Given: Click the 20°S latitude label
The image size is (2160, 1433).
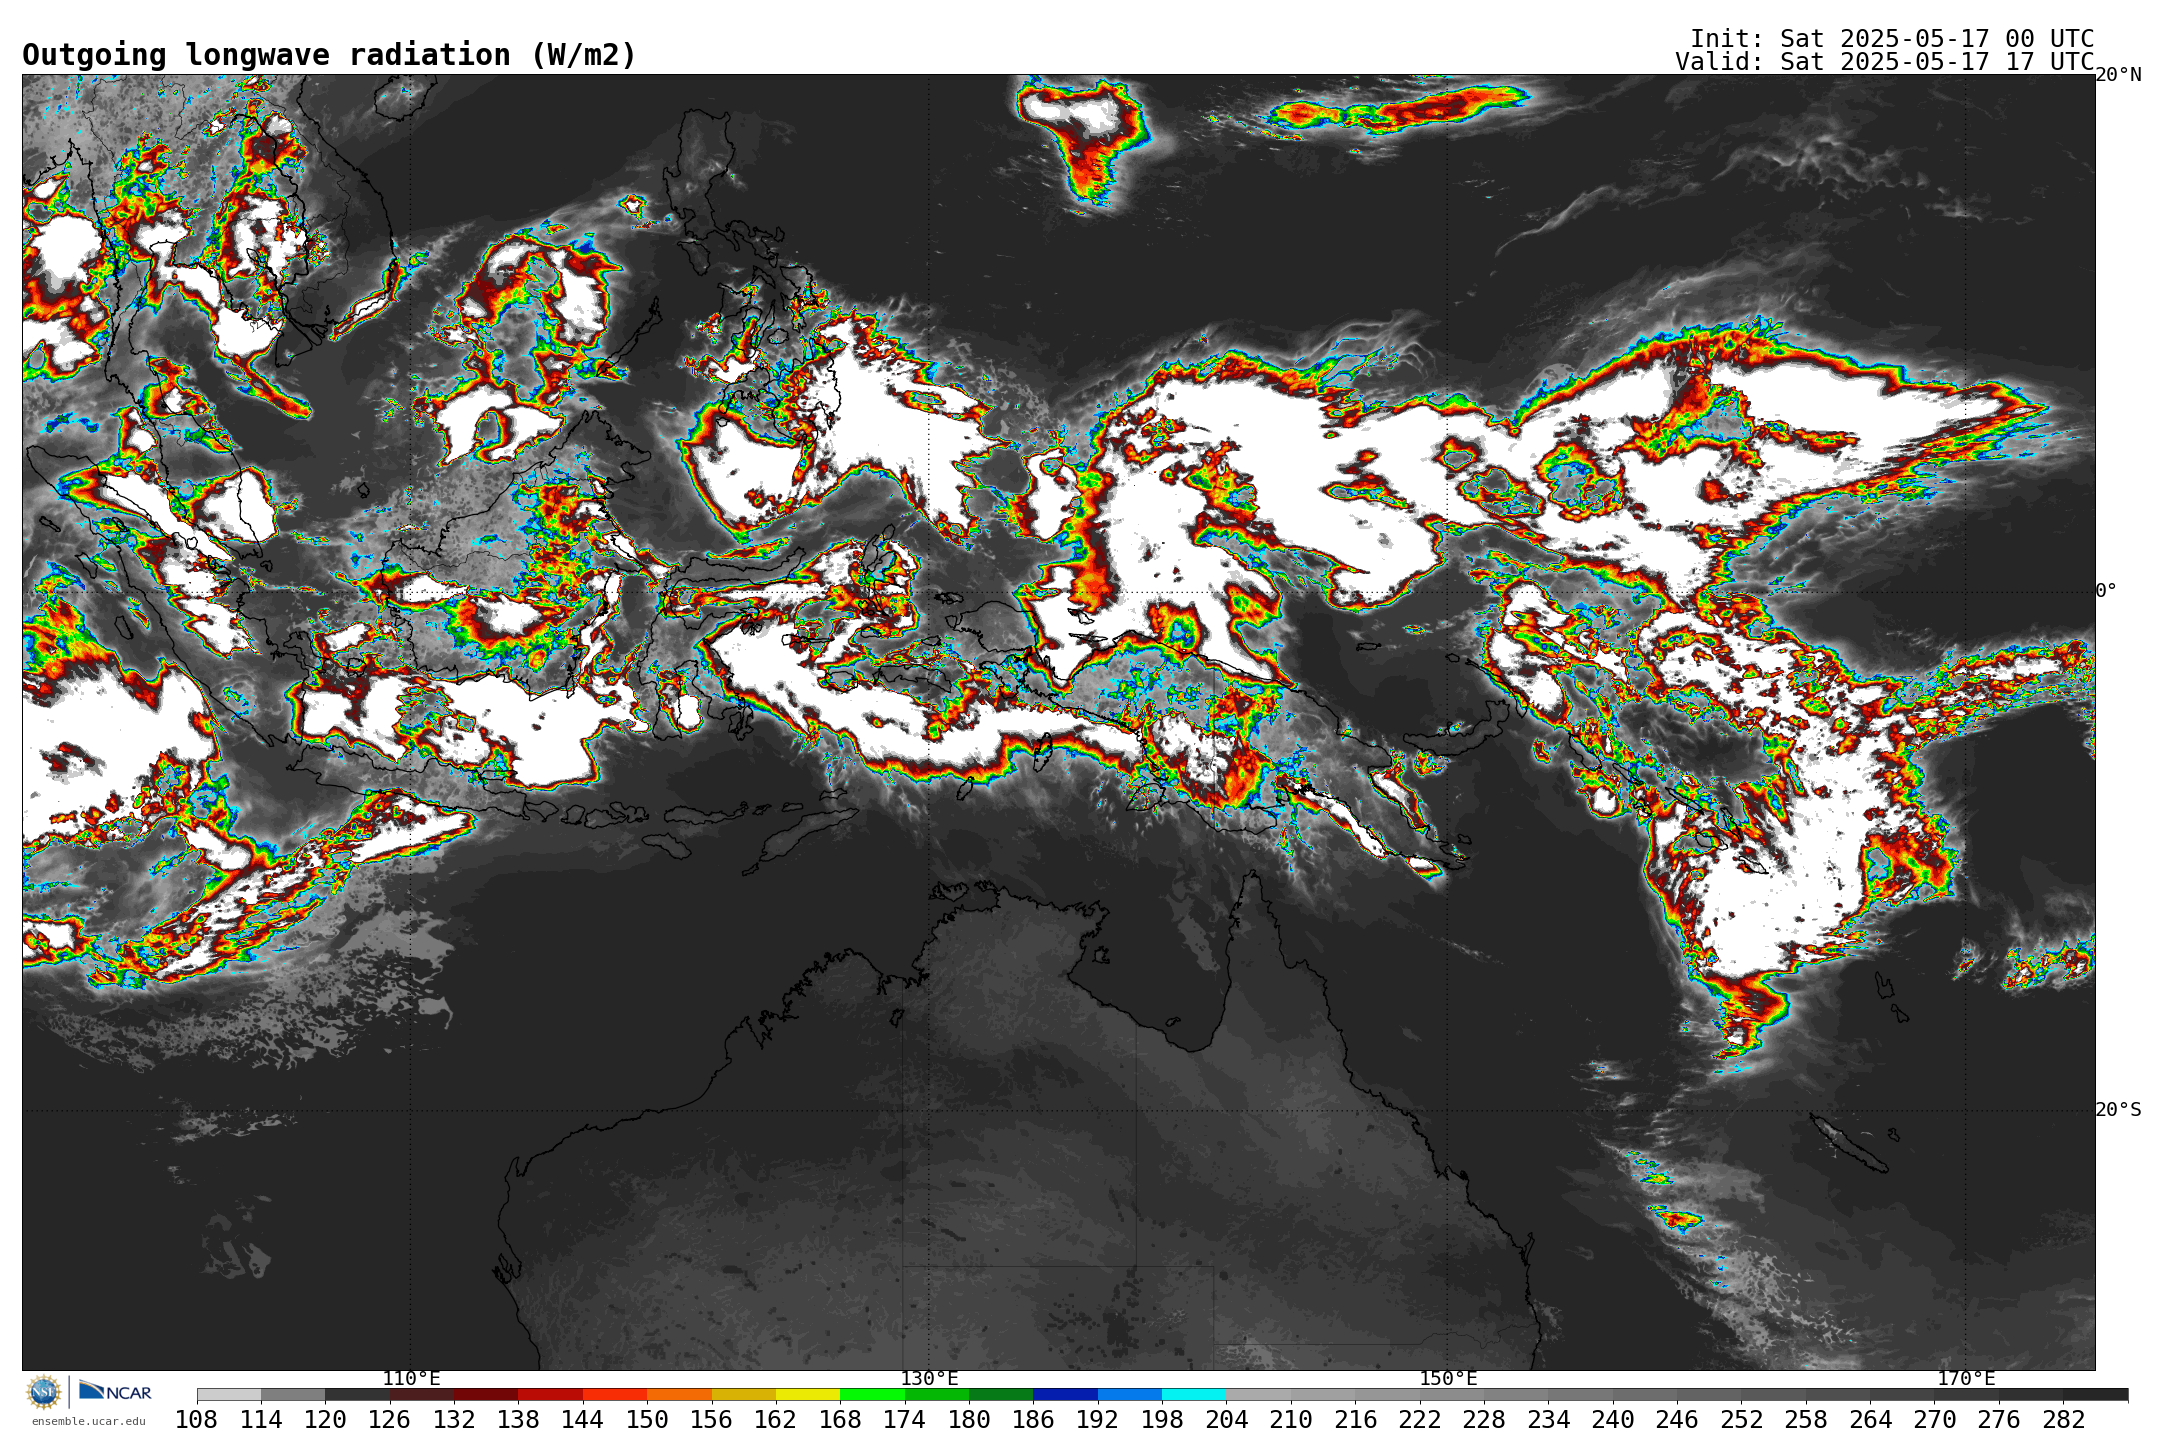Looking at the screenshot, I should point(2118,1109).
